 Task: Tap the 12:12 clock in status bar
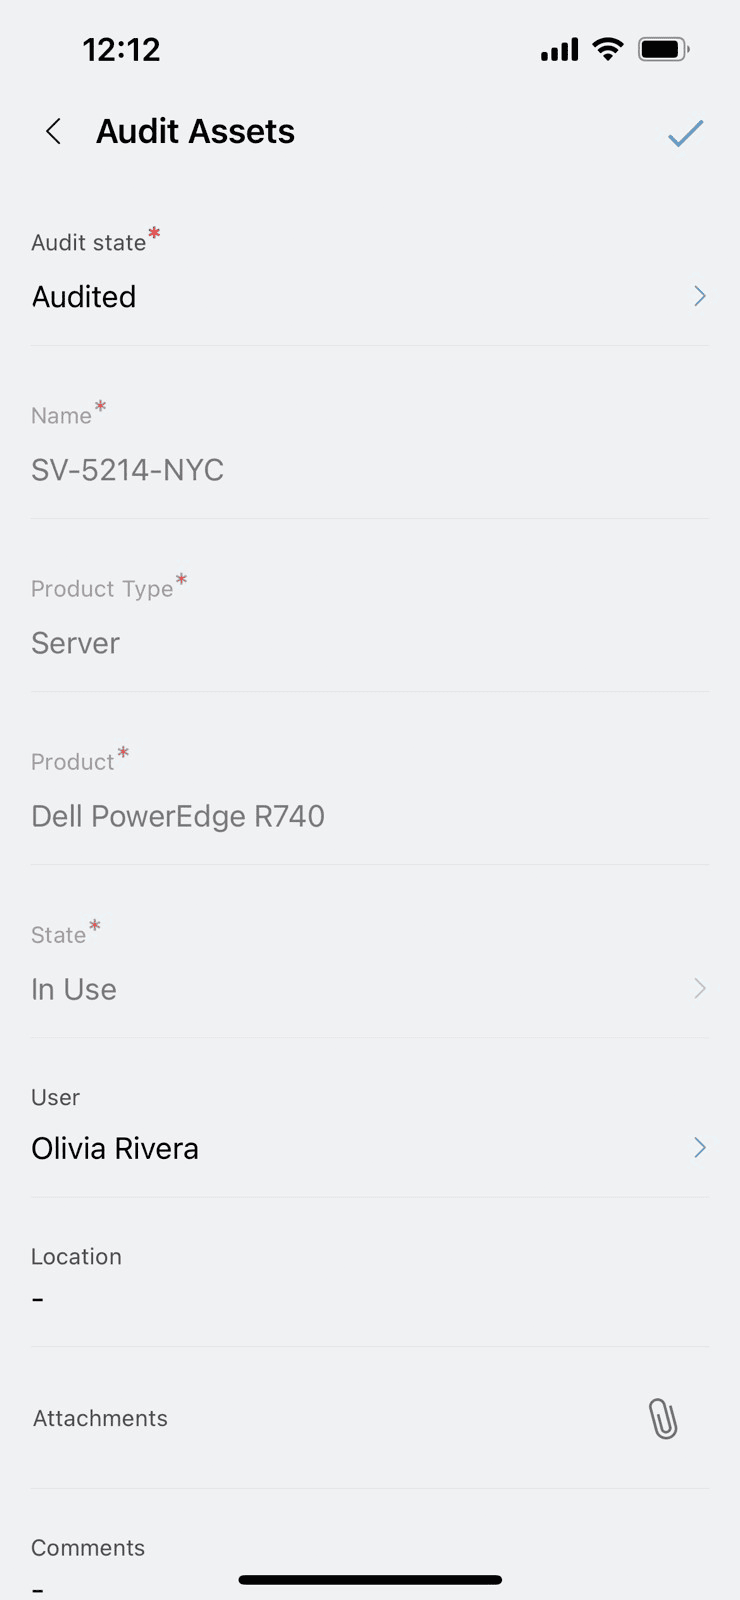pyautogui.click(x=121, y=49)
